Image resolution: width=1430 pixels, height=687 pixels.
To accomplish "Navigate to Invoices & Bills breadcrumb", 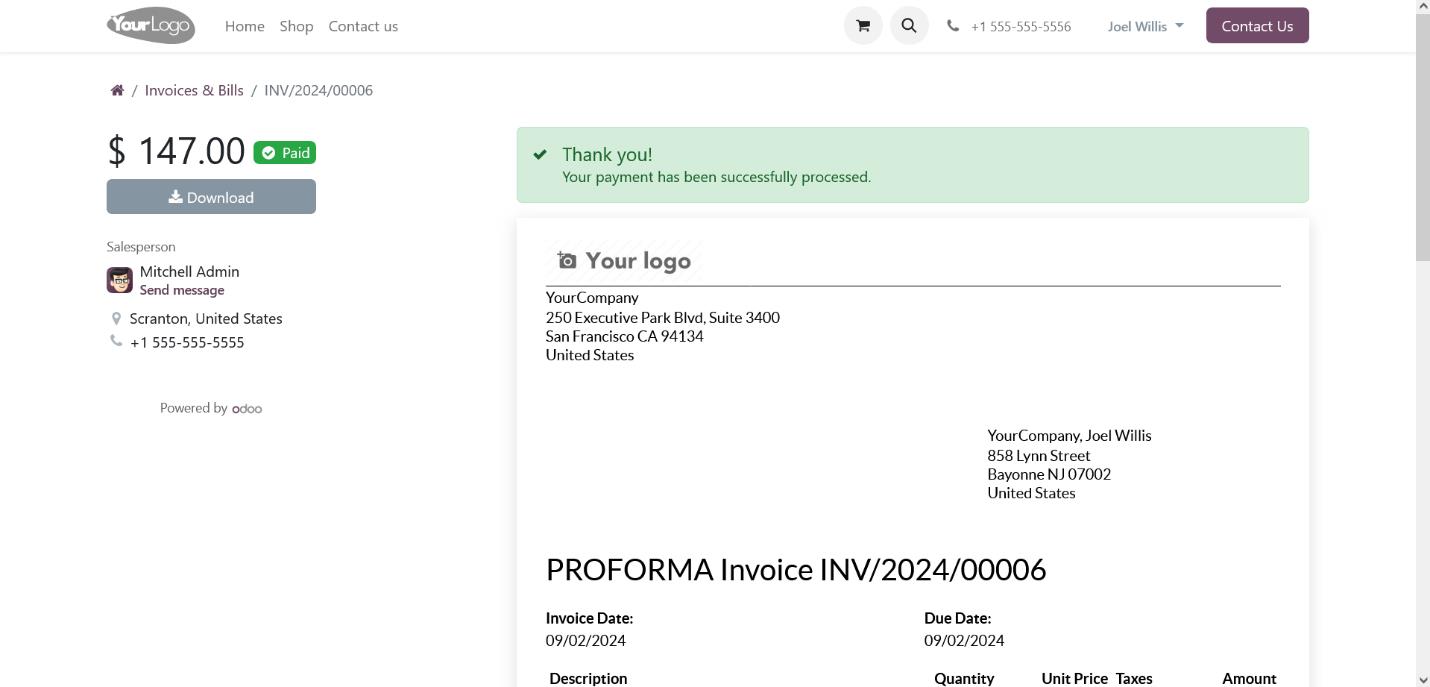I will [194, 90].
